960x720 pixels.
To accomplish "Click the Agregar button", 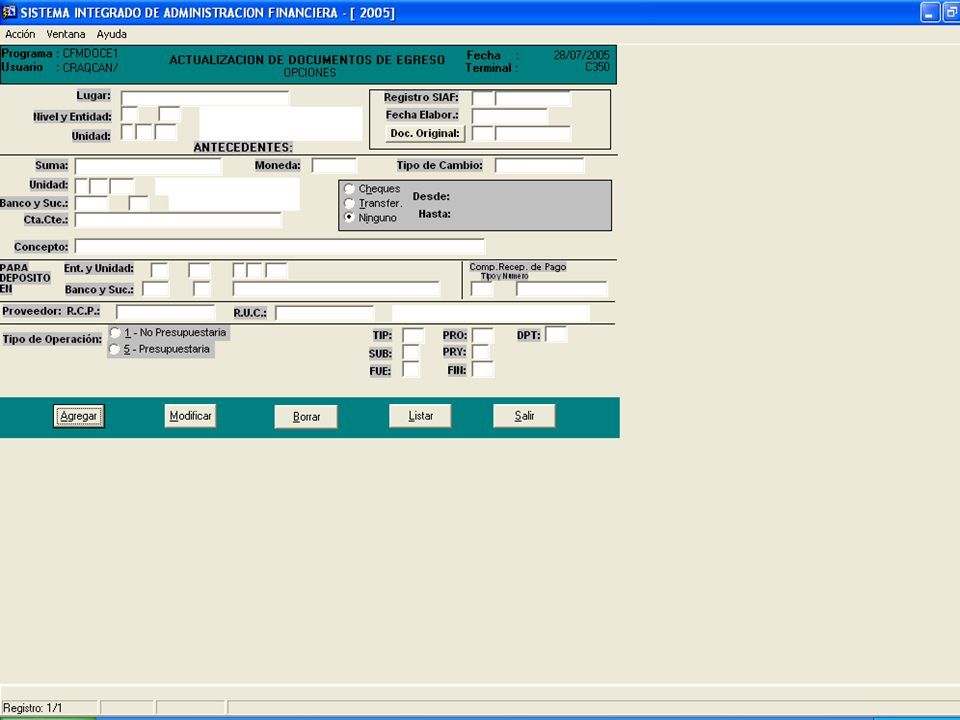I will point(79,416).
